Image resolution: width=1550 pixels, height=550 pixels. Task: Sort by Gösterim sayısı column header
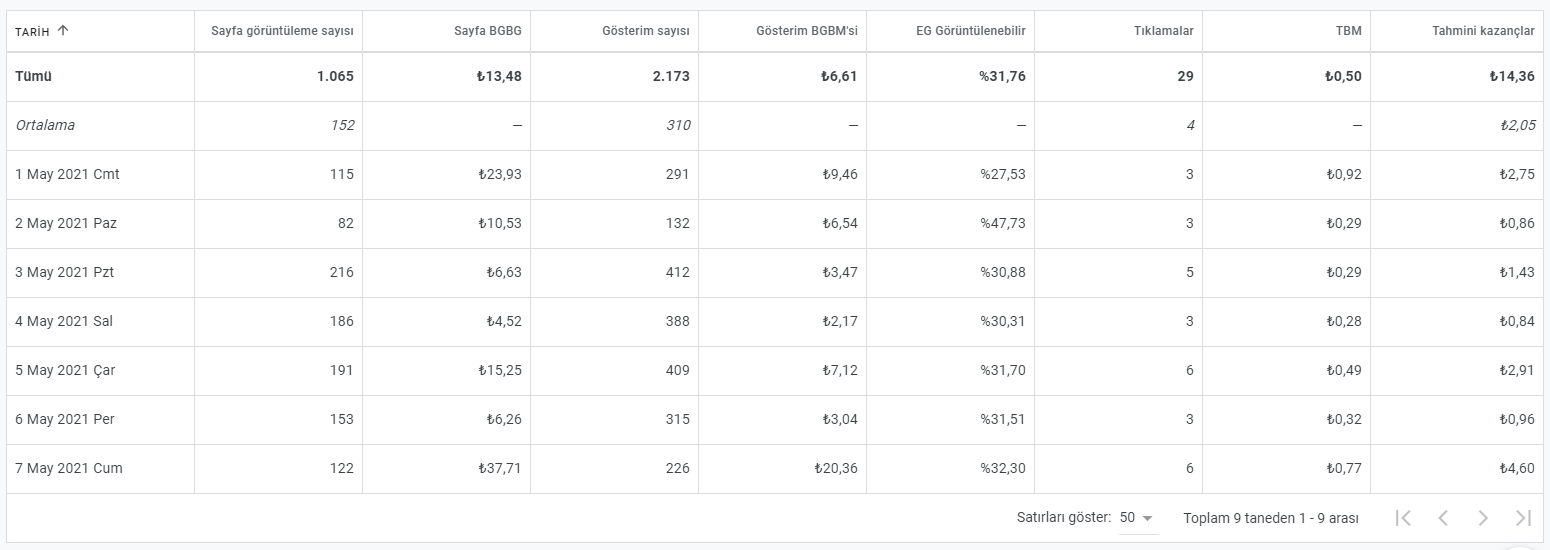pyautogui.click(x=645, y=31)
